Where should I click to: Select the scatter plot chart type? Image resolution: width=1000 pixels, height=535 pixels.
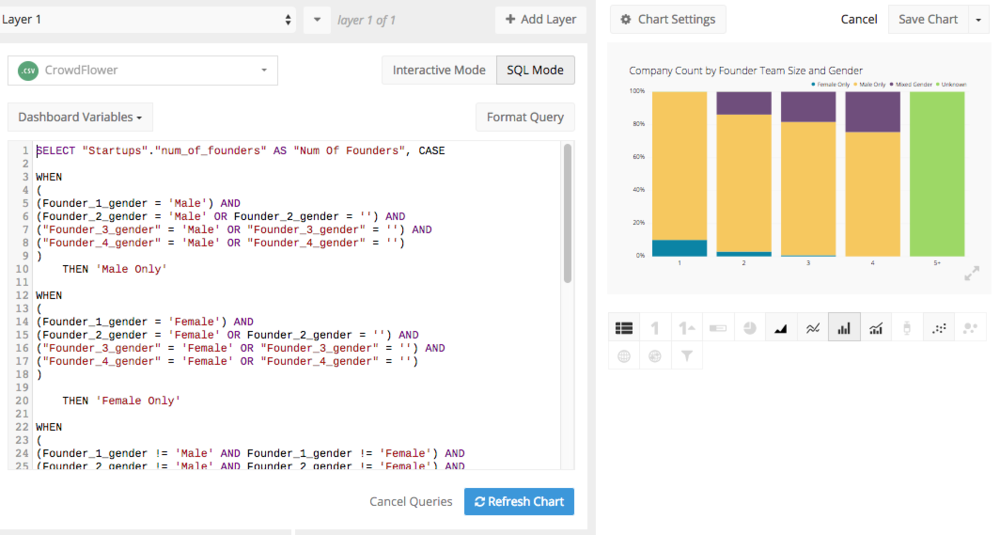click(939, 328)
